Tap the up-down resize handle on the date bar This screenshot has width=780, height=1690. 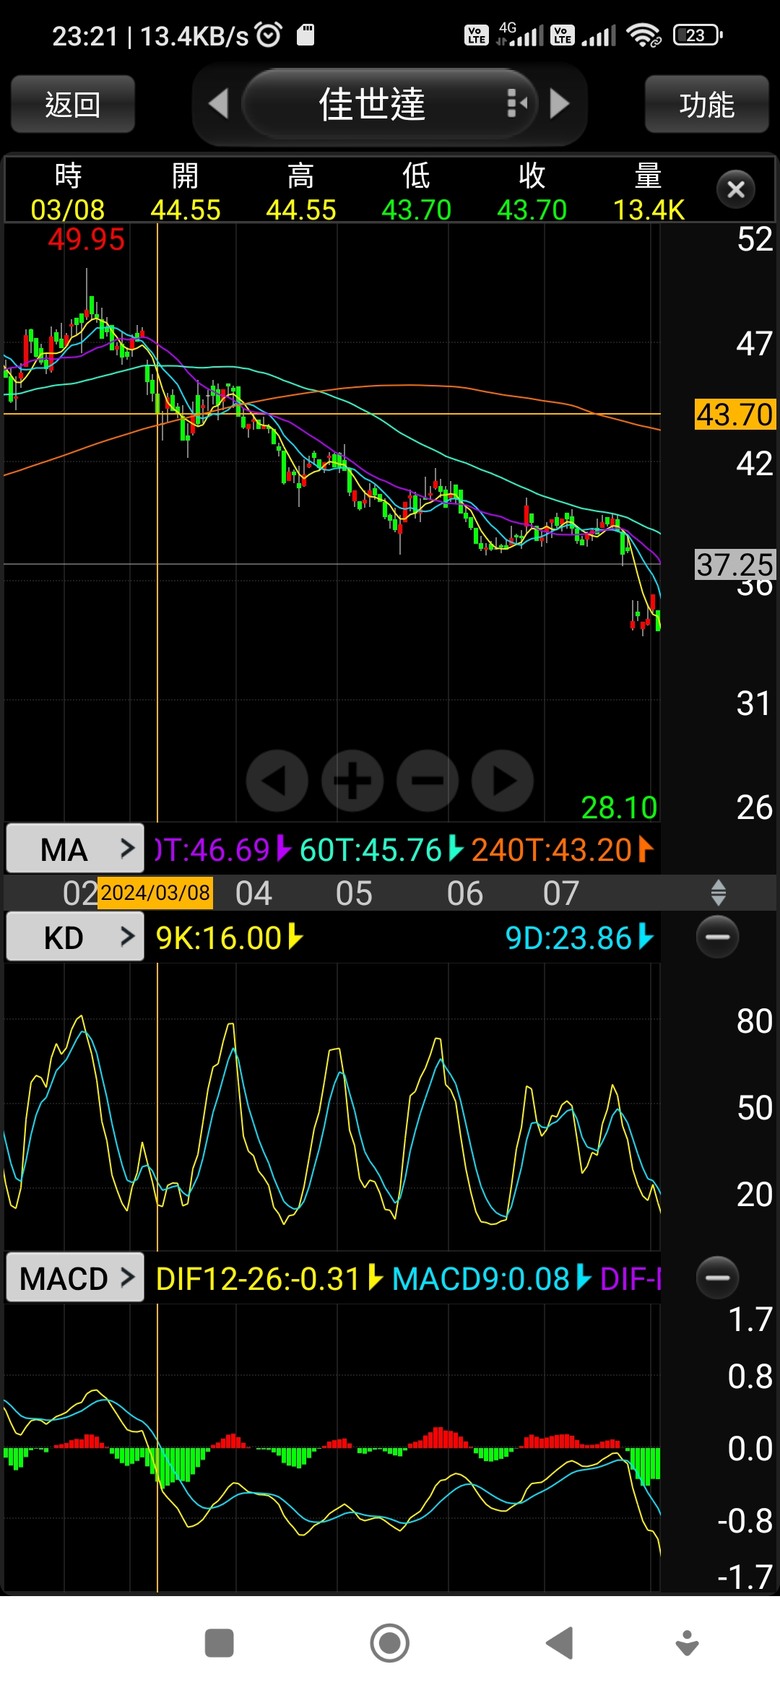coord(718,893)
